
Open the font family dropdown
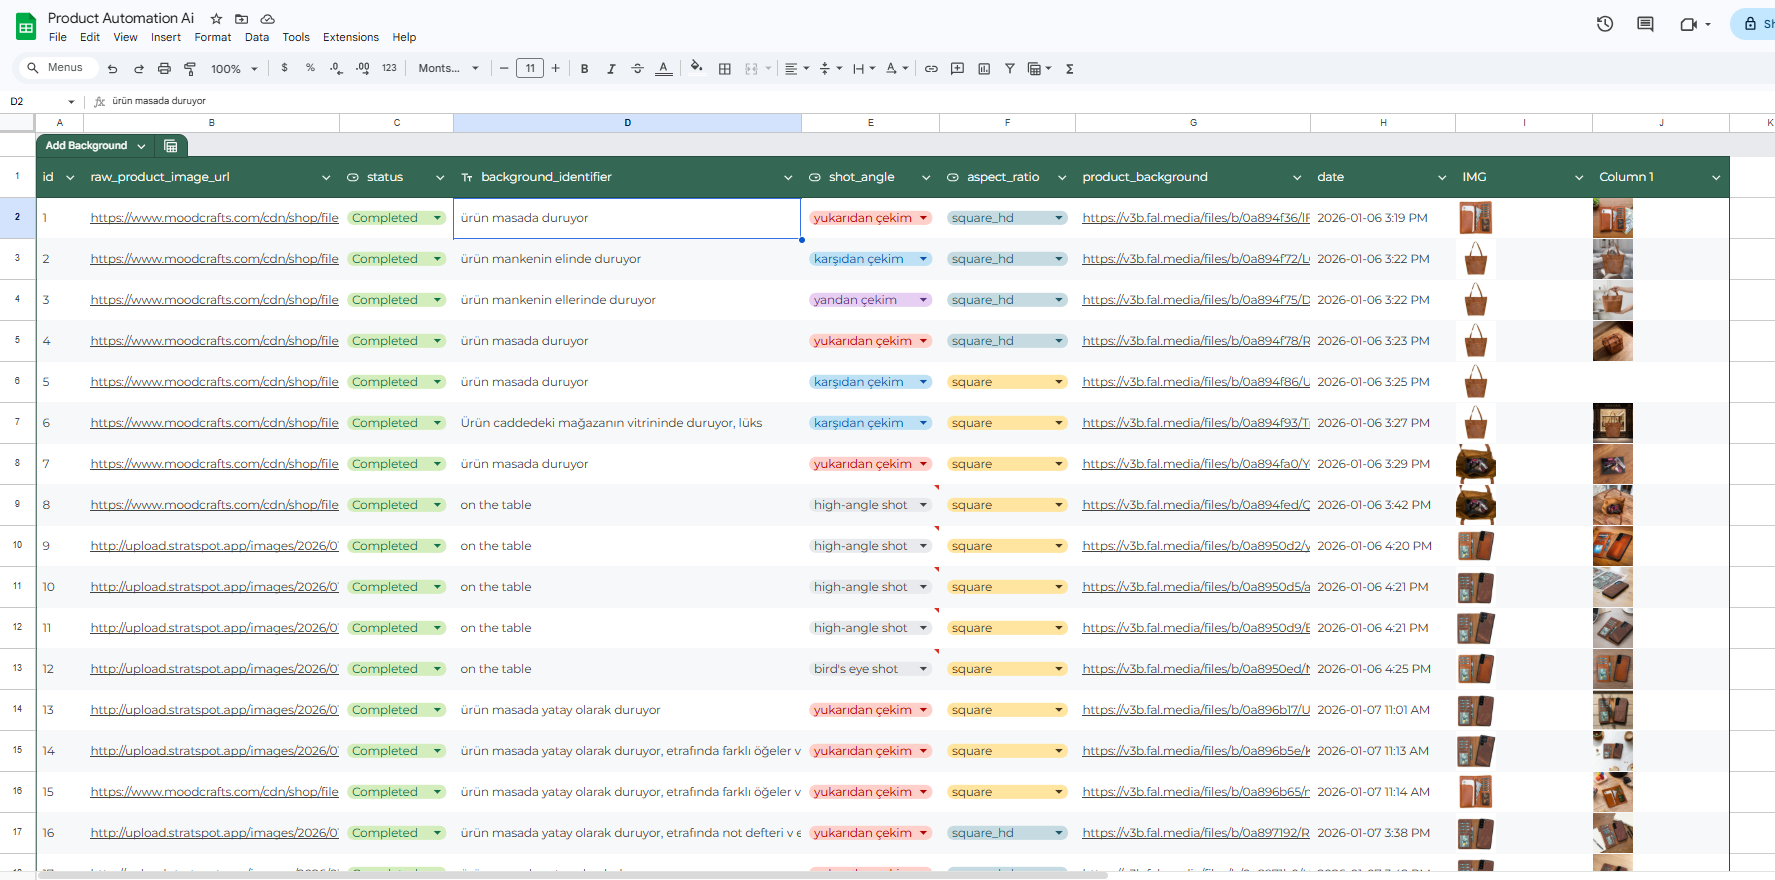448,69
